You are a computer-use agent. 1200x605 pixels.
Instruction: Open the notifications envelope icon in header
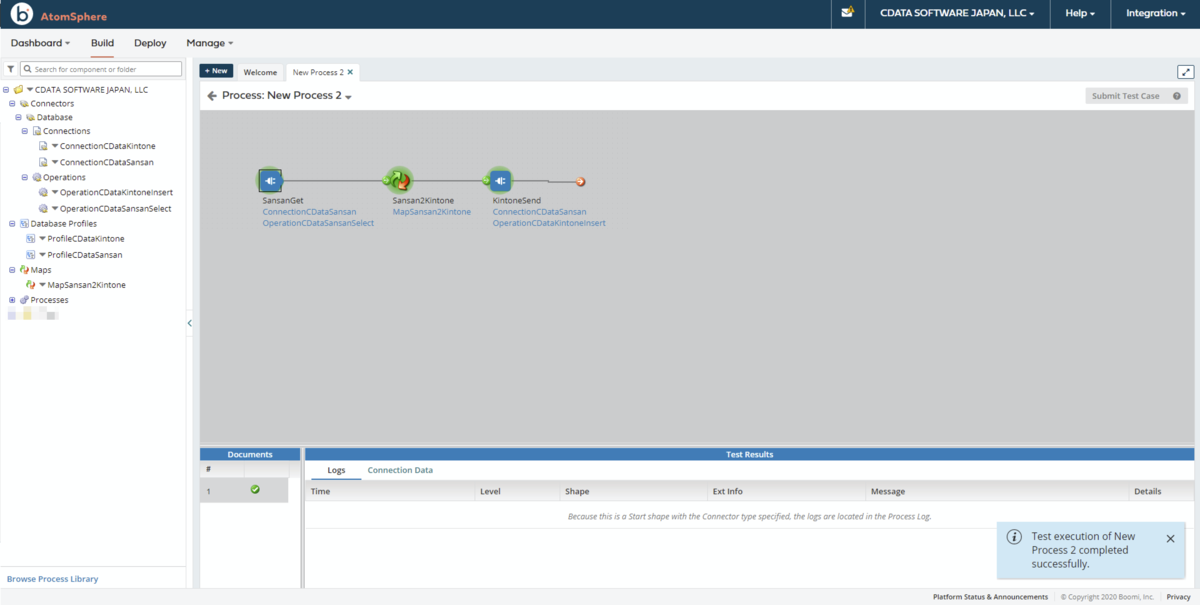click(848, 13)
